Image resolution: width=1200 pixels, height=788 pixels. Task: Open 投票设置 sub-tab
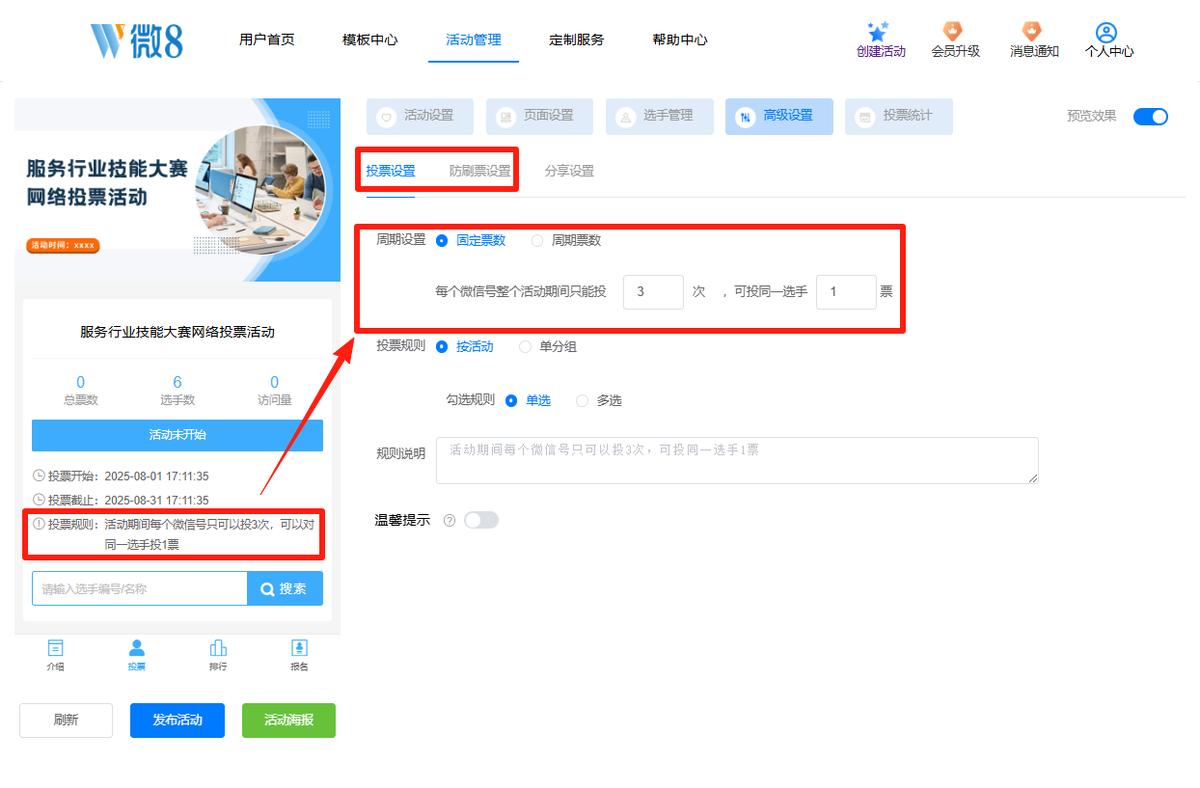tap(390, 171)
